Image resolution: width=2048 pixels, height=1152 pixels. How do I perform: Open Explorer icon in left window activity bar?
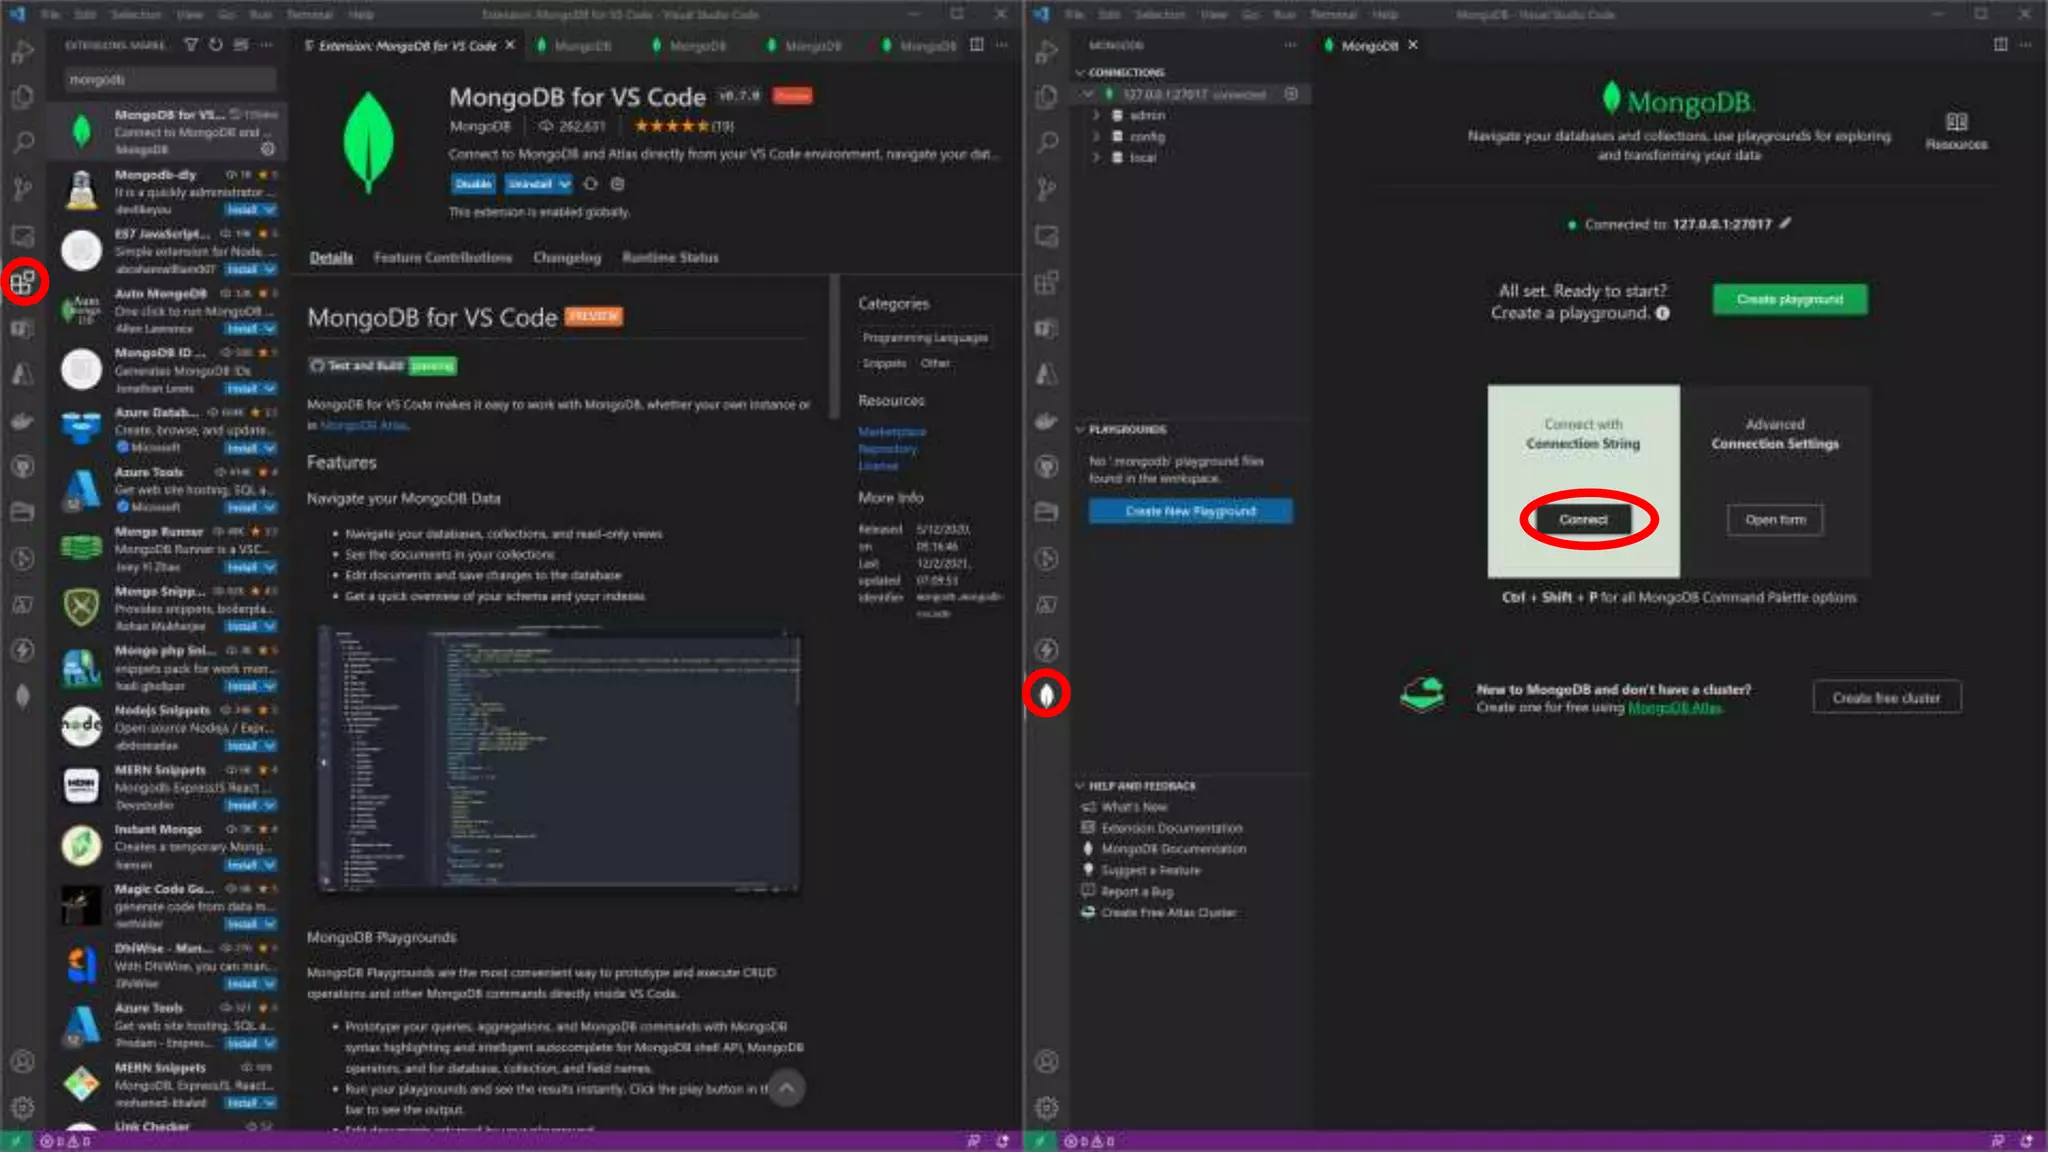pyautogui.click(x=22, y=97)
